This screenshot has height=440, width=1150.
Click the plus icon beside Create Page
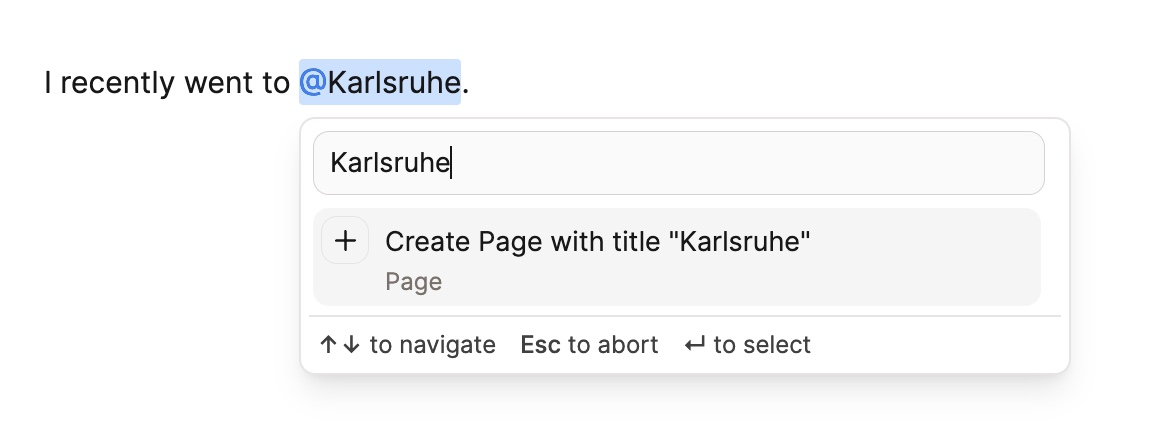click(345, 241)
